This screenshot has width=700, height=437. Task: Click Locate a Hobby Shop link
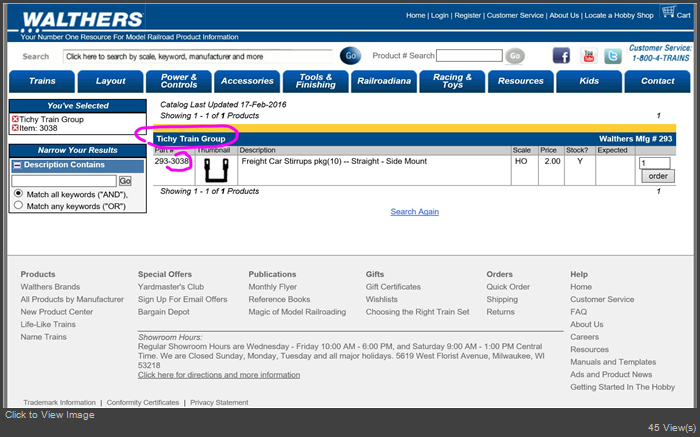pyautogui.click(x=619, y=15)
